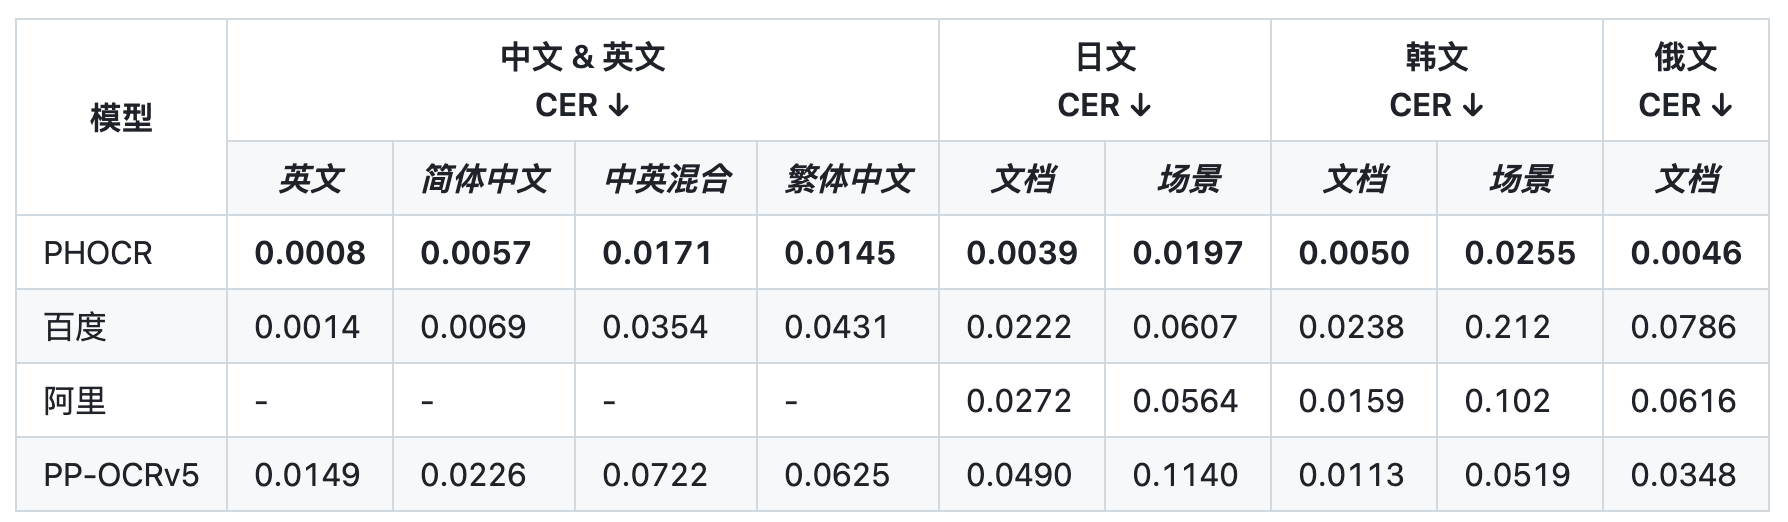1788x522 pixels.
Task: Select the 阿里 row label
Action: 75,401
